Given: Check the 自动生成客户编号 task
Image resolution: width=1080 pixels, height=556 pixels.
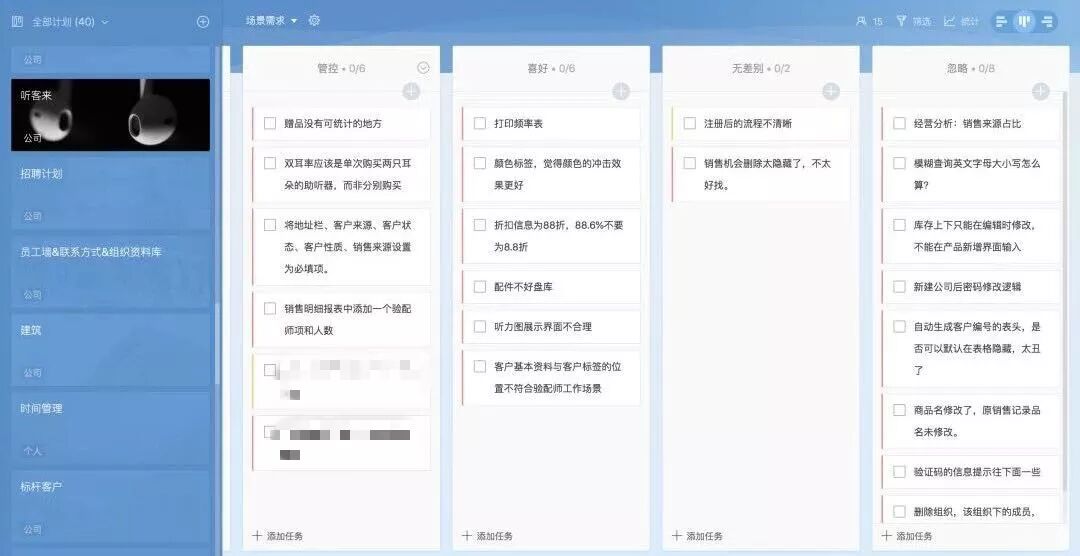Looking at the screenshot, I should pyautogui.click(x=900, y=326).
